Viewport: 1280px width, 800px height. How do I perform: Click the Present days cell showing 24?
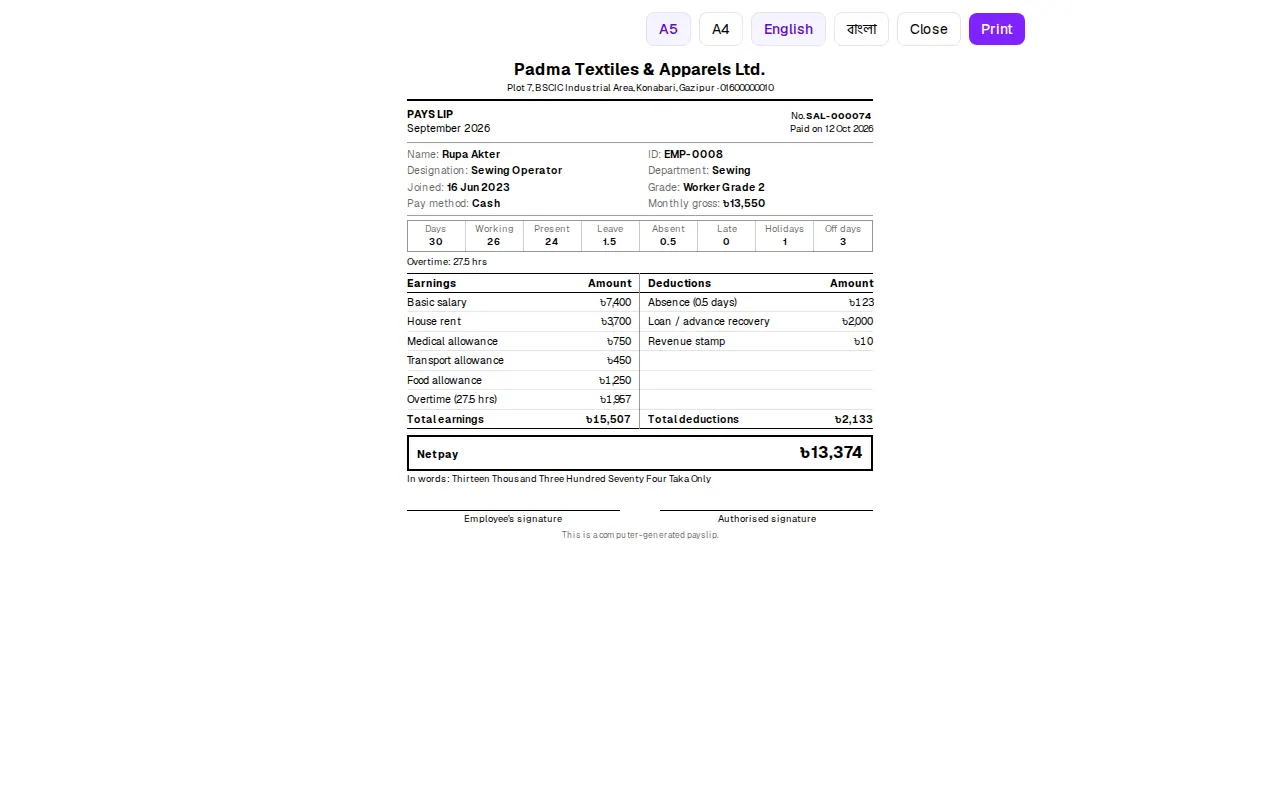point(552,236)
